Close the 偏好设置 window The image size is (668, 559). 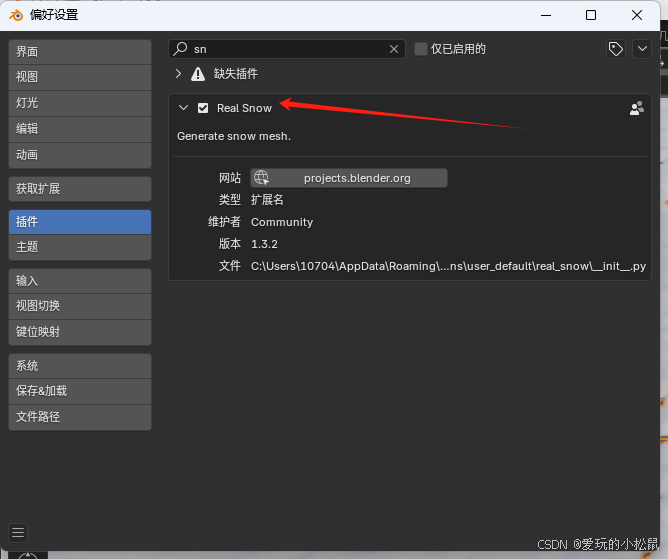637,15
